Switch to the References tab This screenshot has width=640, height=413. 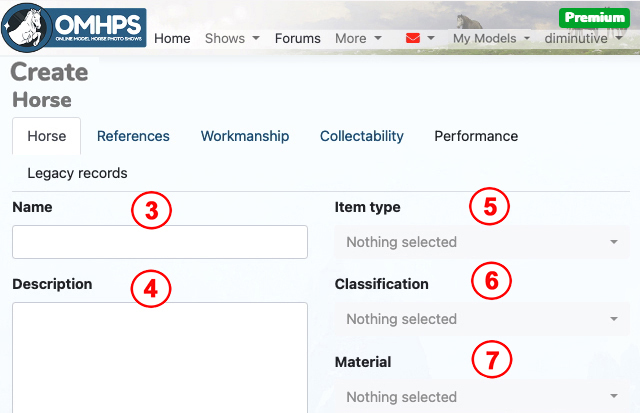133,136
